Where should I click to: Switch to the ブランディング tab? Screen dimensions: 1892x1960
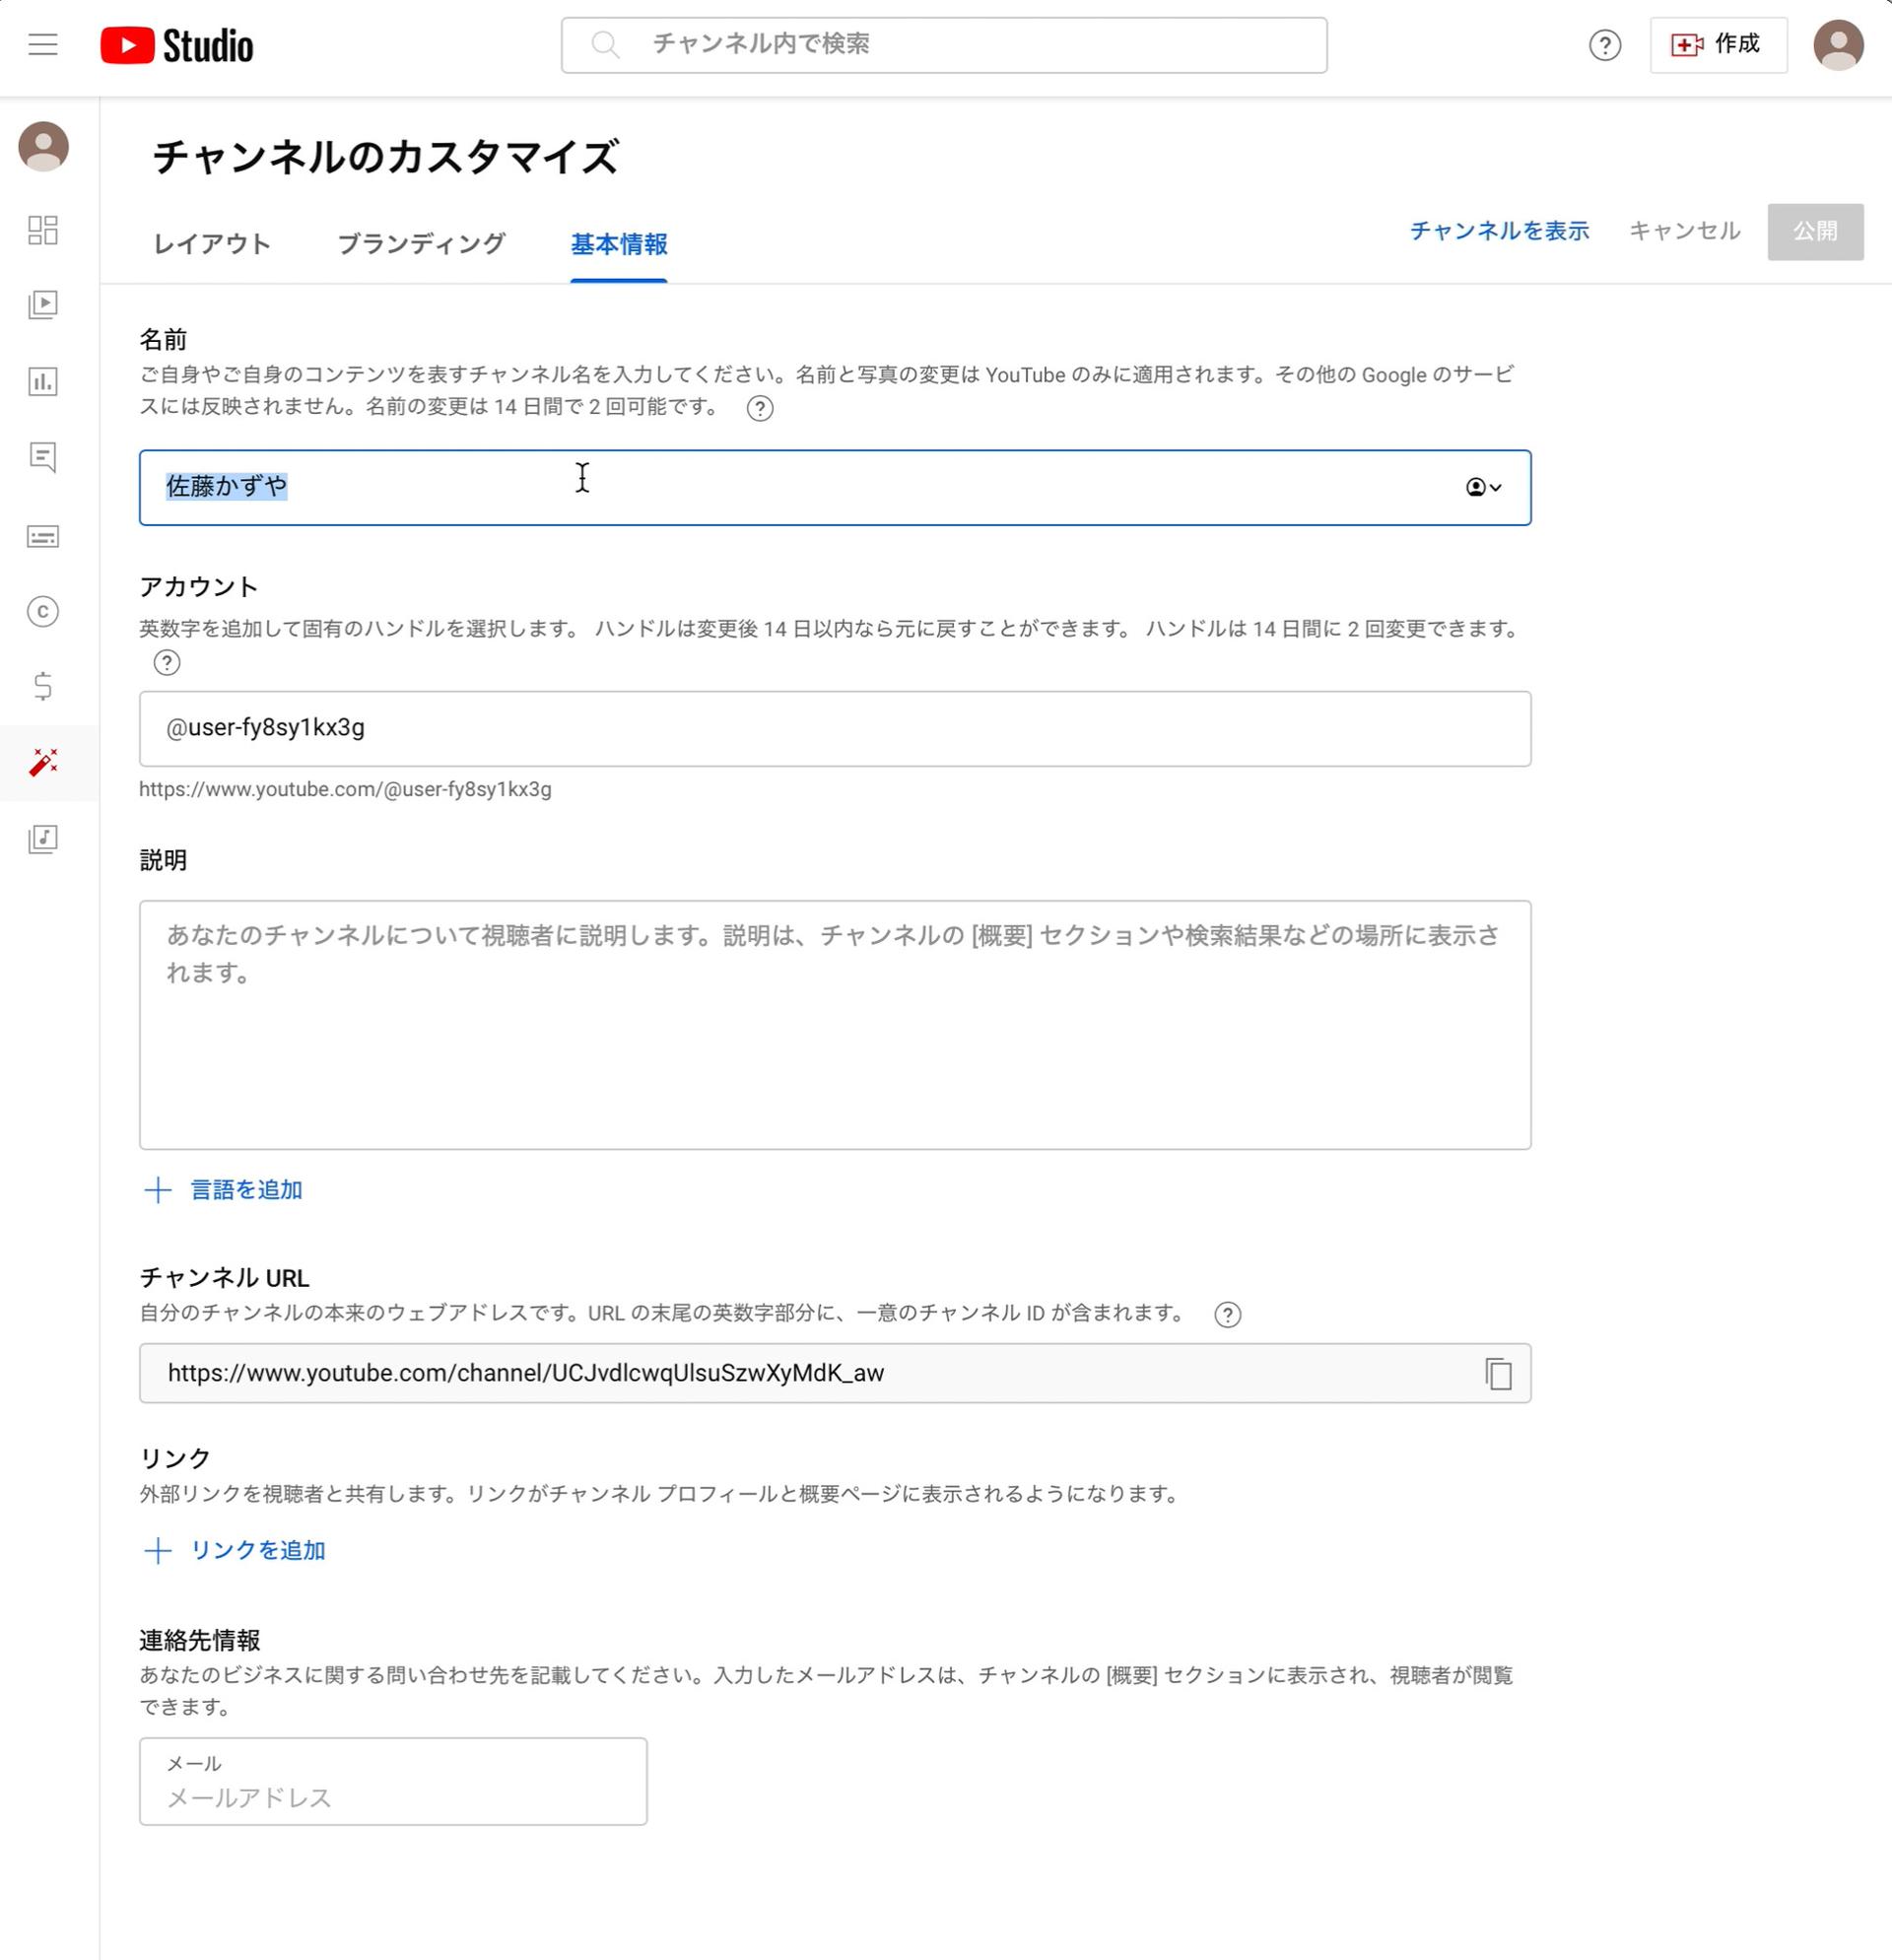pyautogui.click(x=422, y=243)
